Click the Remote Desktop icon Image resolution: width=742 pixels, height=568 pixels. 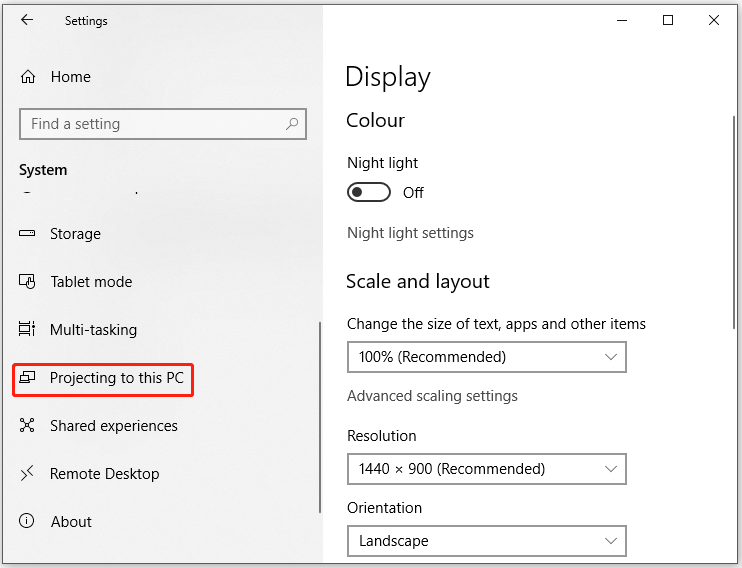[x=28, y=474]
